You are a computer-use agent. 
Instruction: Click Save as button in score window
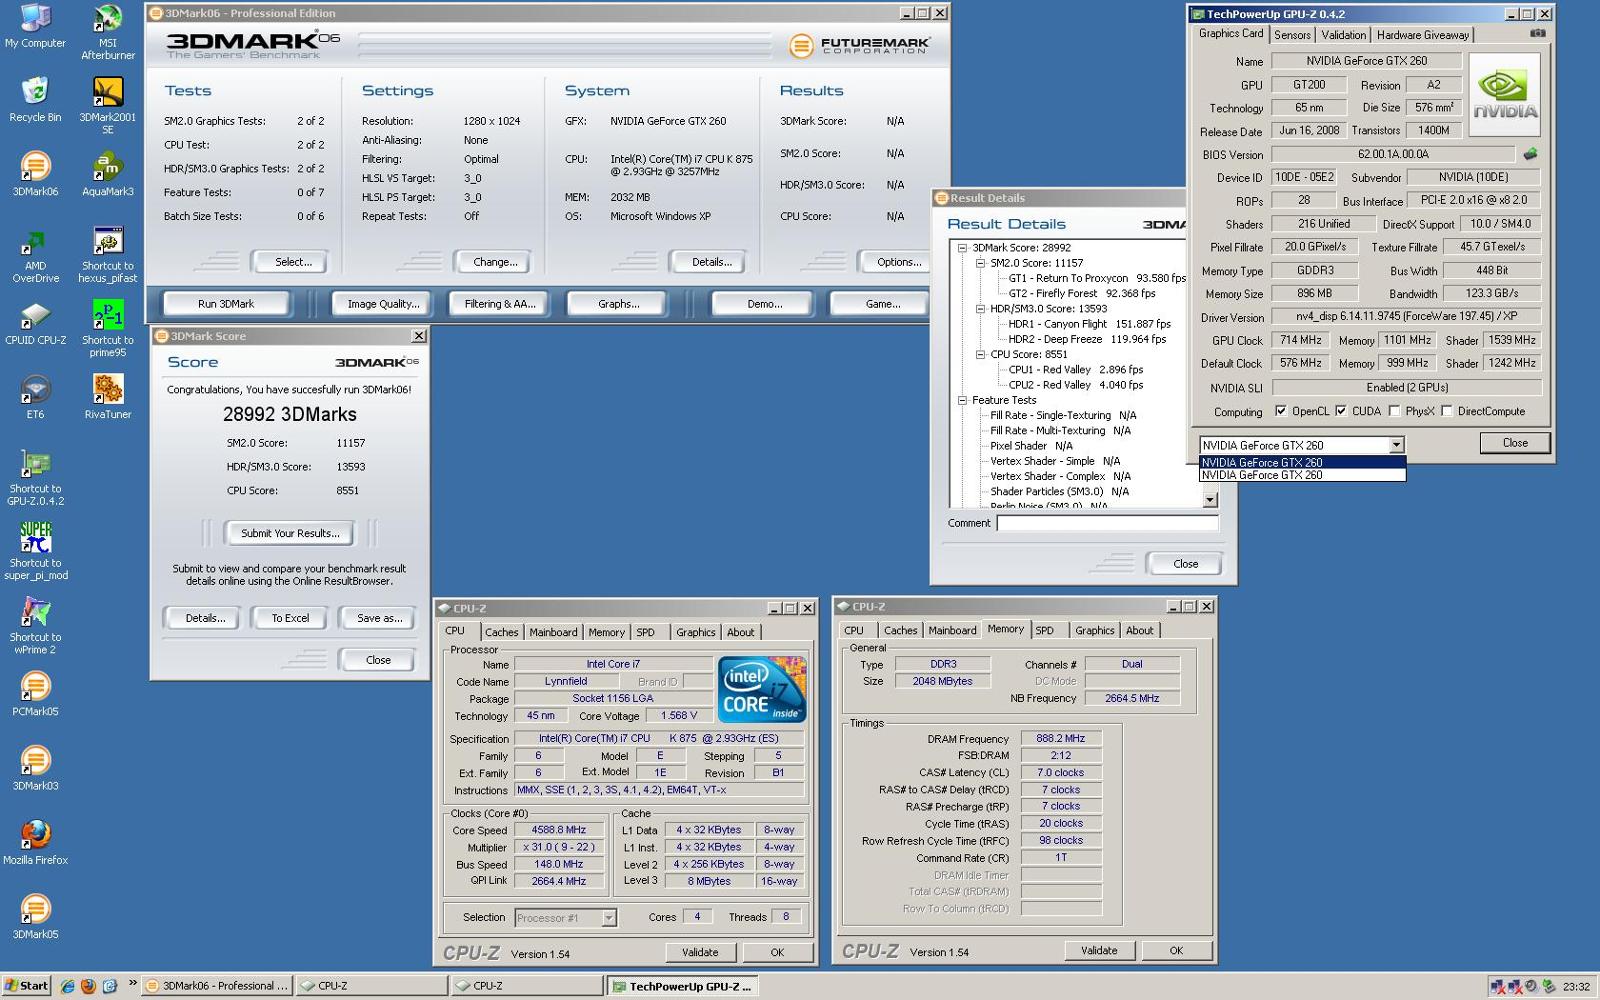379,618
